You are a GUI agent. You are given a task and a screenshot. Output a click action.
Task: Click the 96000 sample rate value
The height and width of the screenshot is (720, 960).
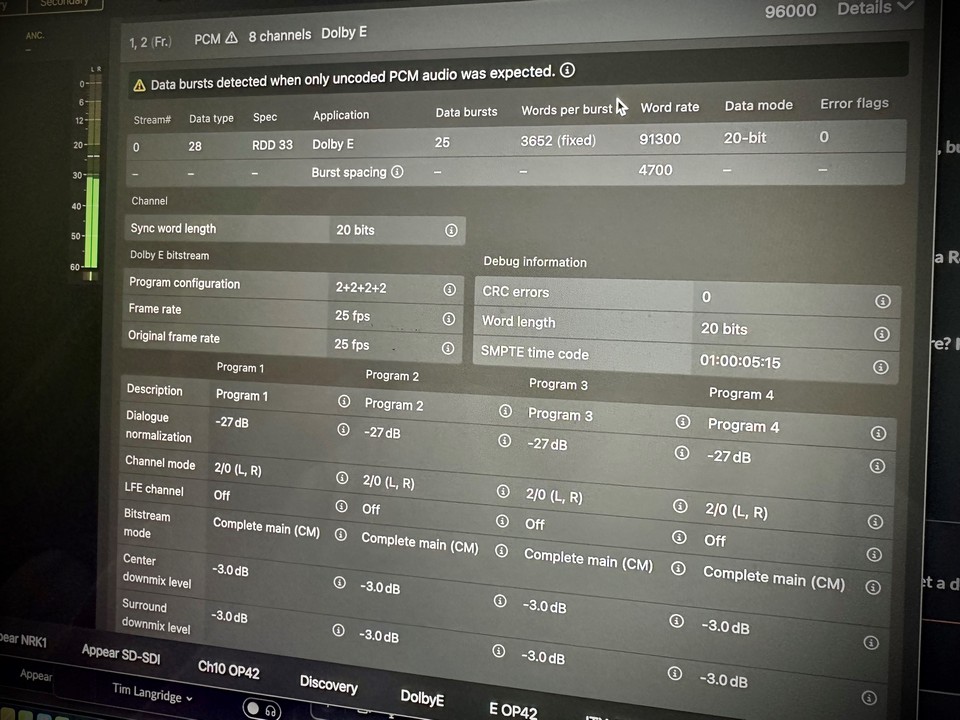point(790,11)
